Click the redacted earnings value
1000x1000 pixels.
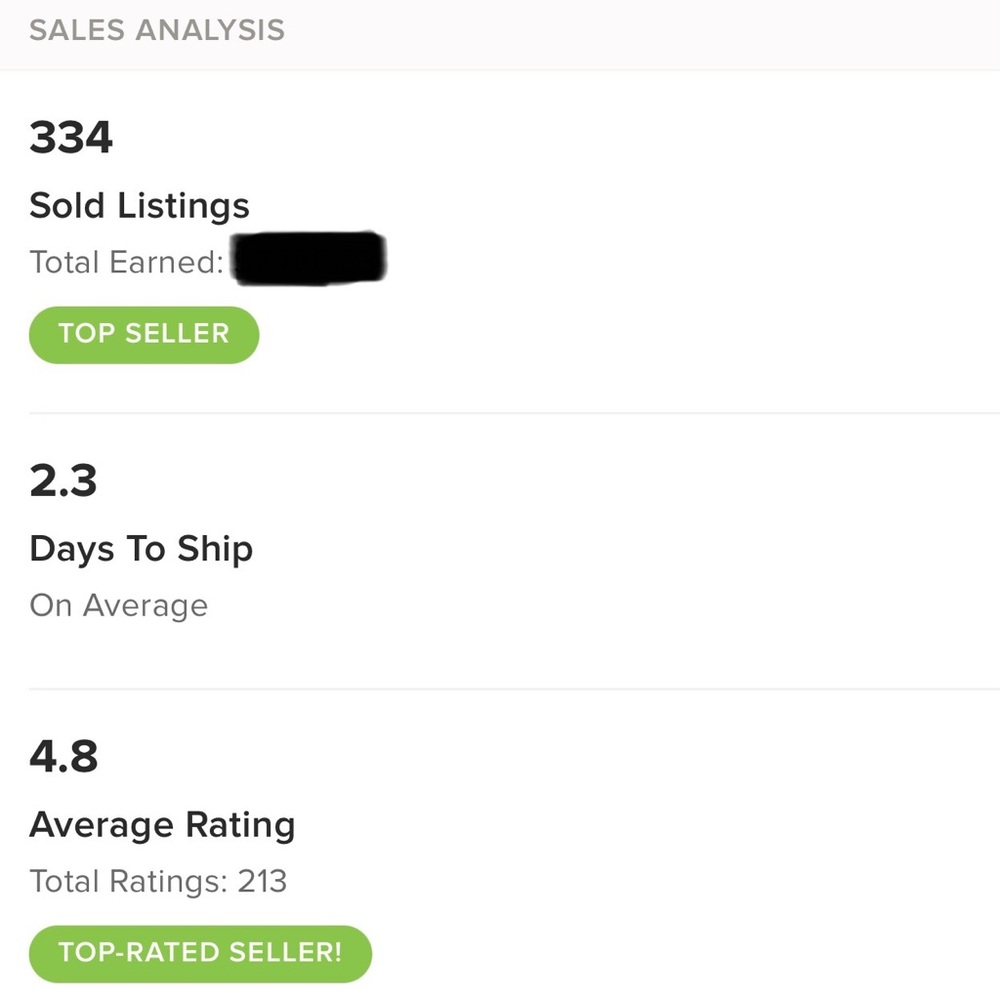click(307, 258)
